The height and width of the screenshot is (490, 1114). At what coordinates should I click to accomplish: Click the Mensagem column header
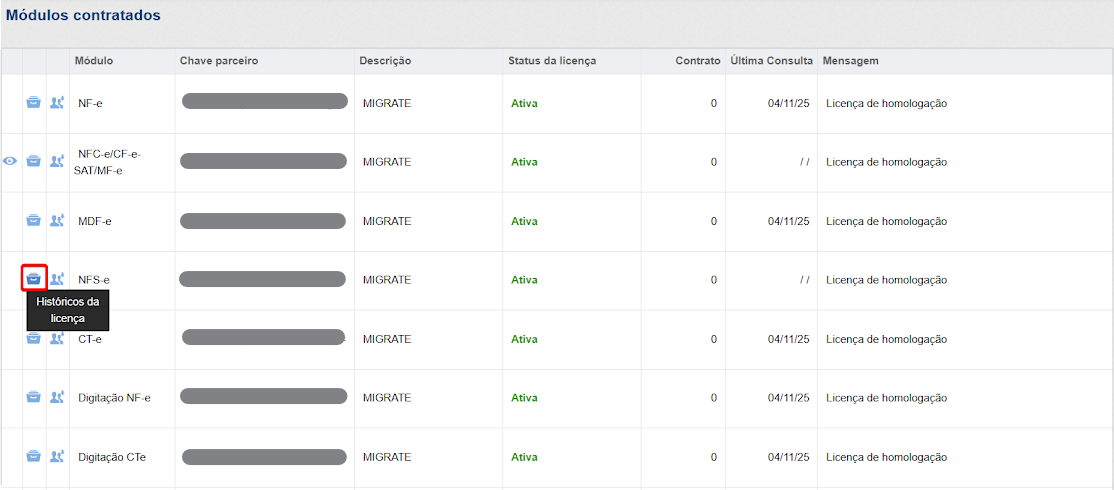[850, 61]
